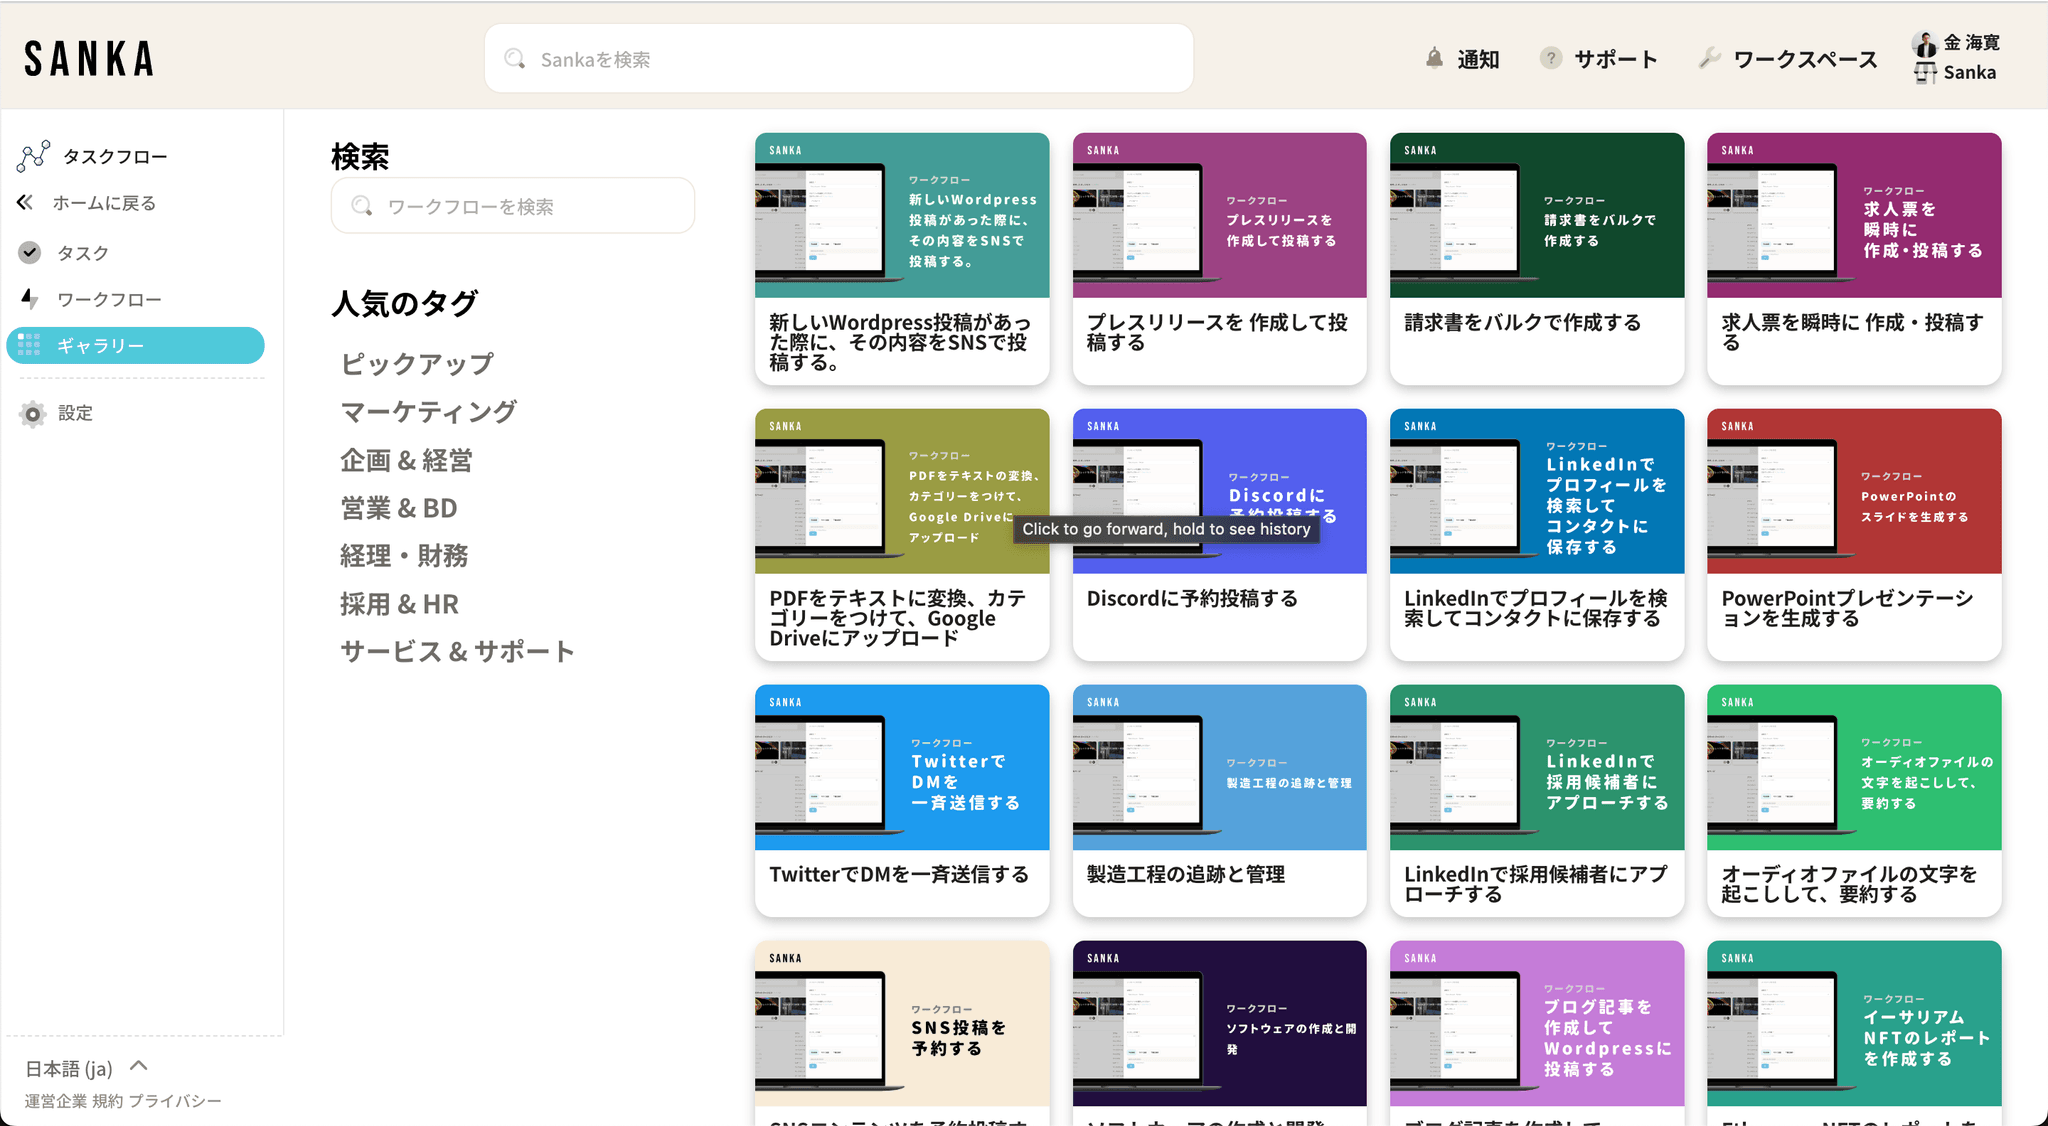Image resolution: width=2048 pixels, height=1126 pixels.
Task: Open the settings gear icon
Action: pyautogui.click(x=32, y=413)
